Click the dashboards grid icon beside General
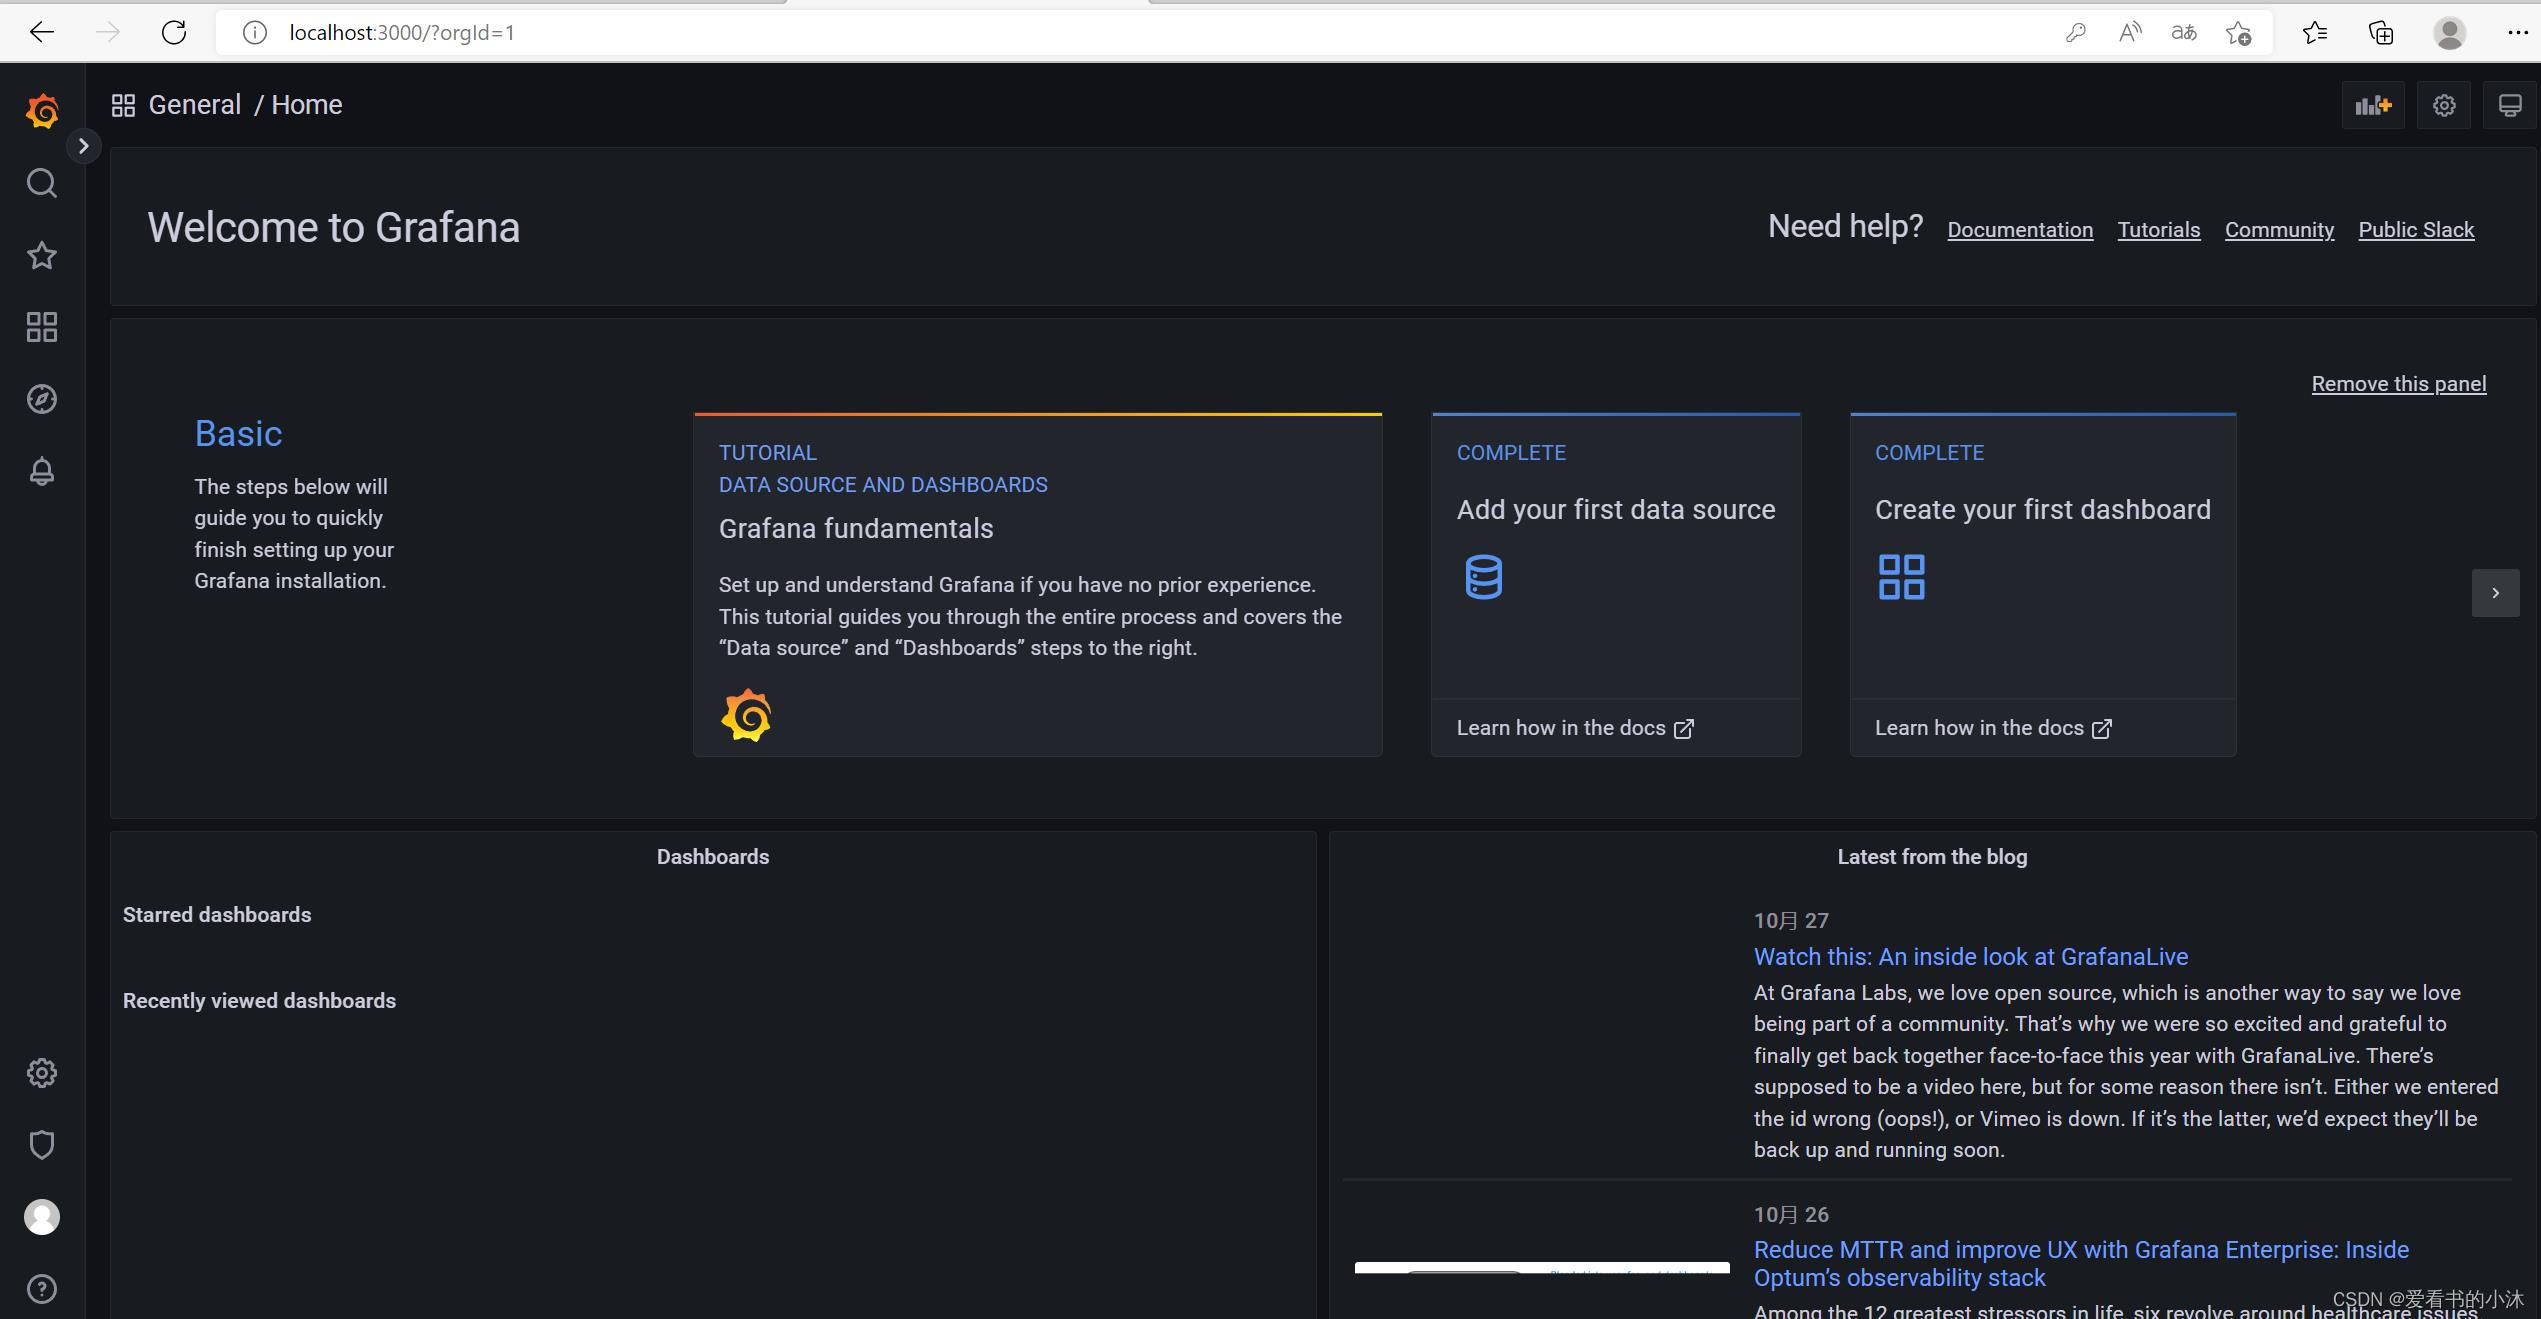This screenshot has width=2541, height=1319. pos(123,105)
